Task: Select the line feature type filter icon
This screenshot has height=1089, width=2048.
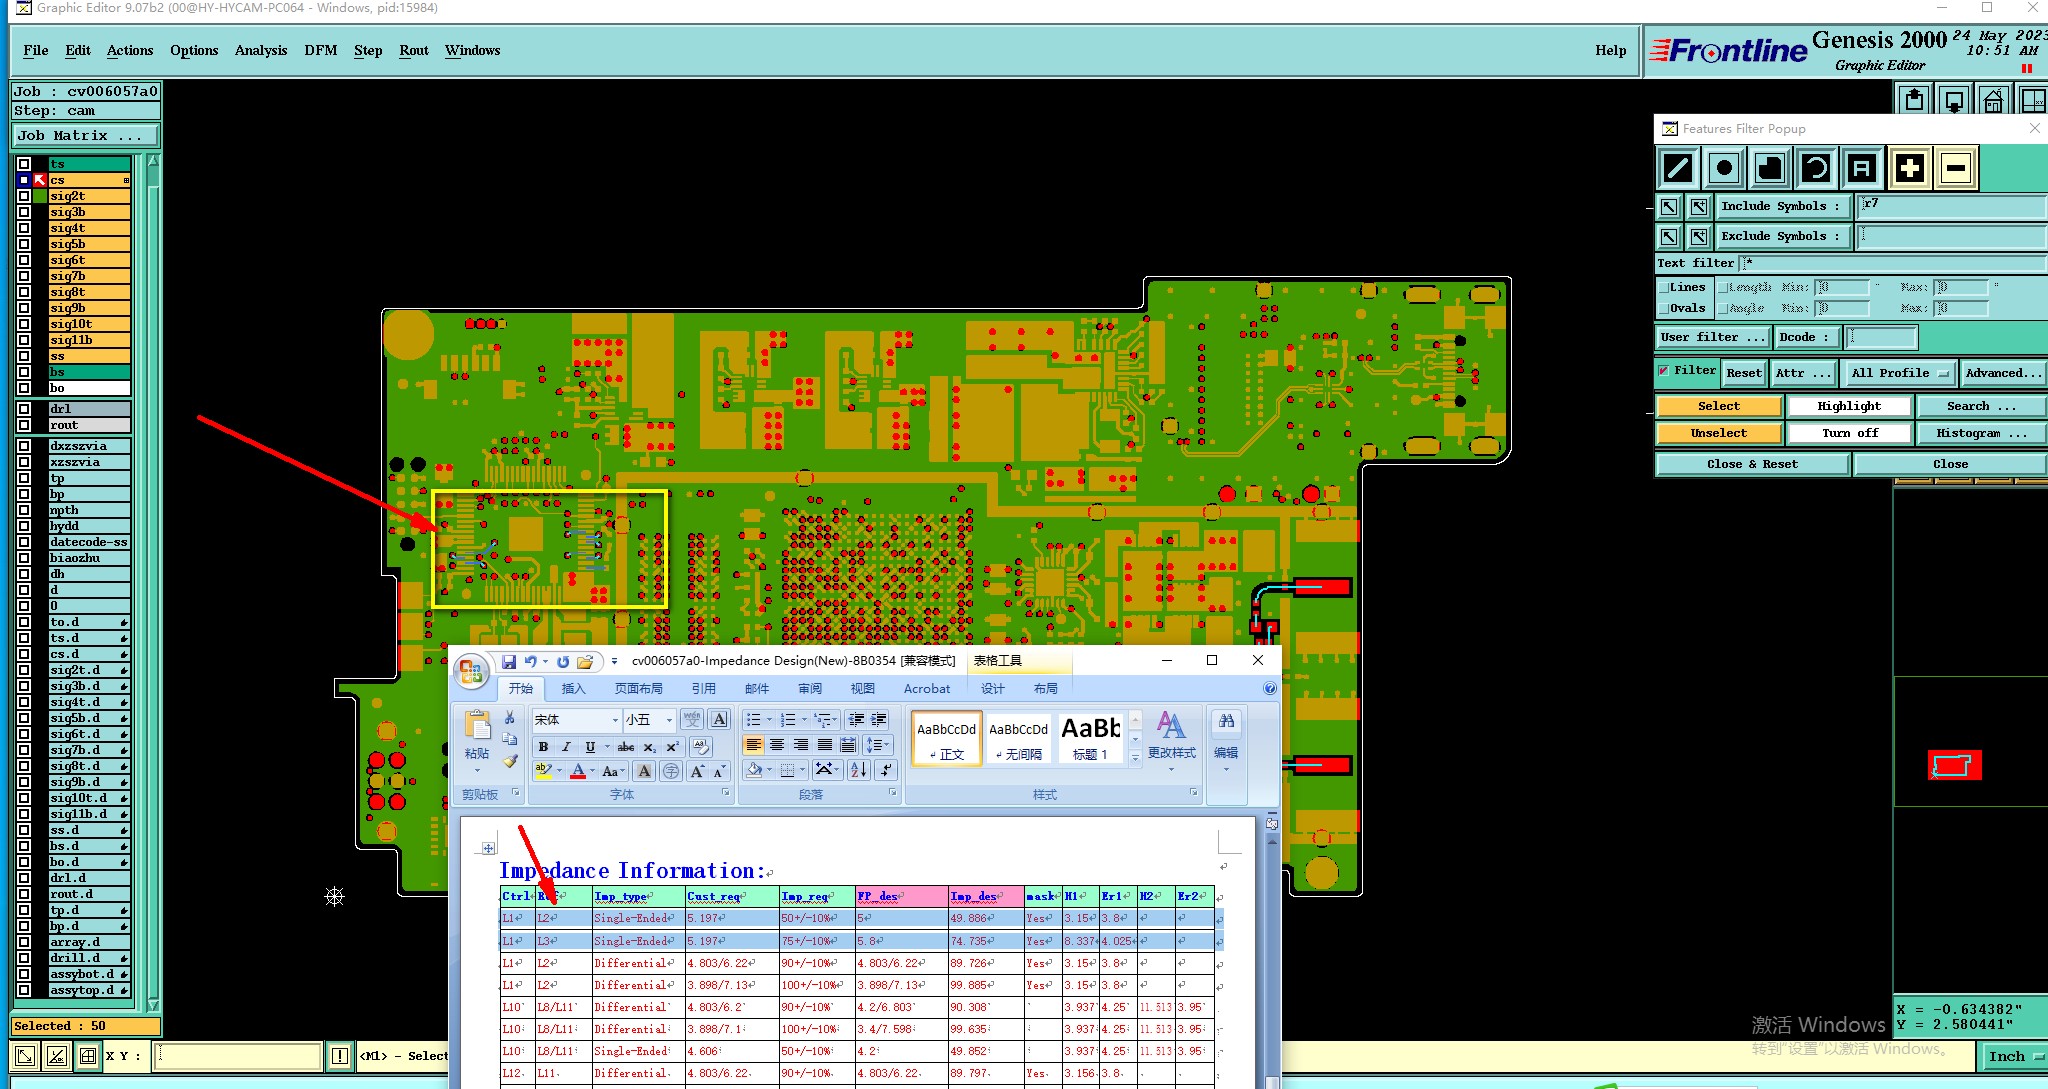Action: coord(1678,168)
